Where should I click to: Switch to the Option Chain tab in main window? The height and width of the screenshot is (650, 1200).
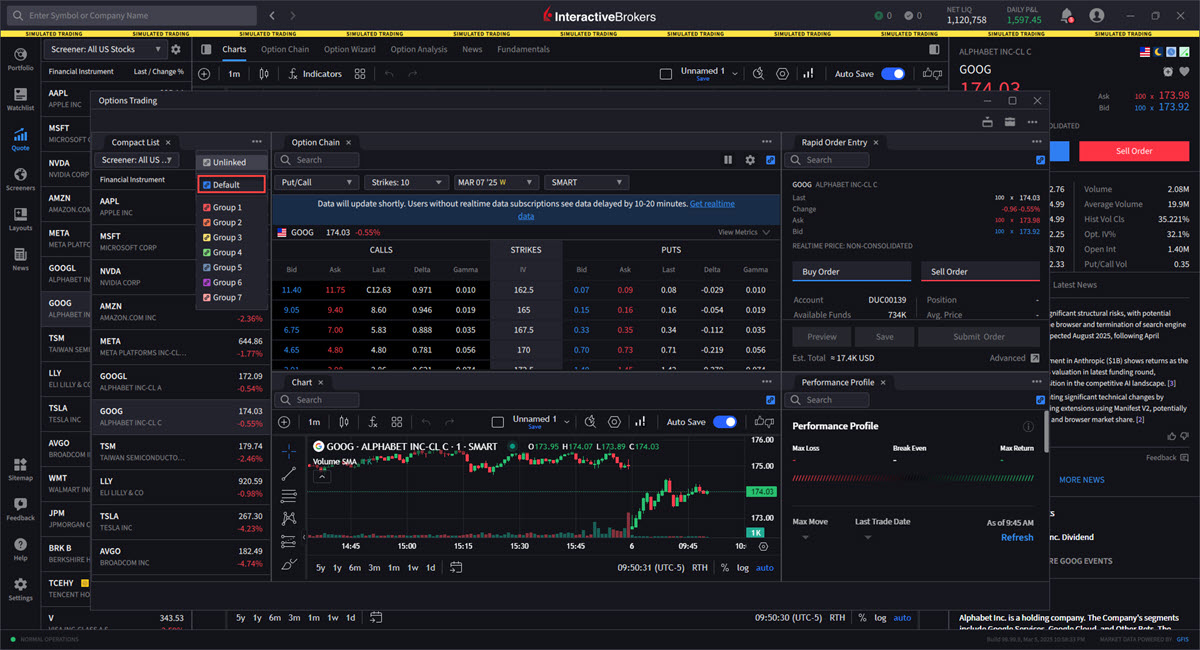point(285,49)
